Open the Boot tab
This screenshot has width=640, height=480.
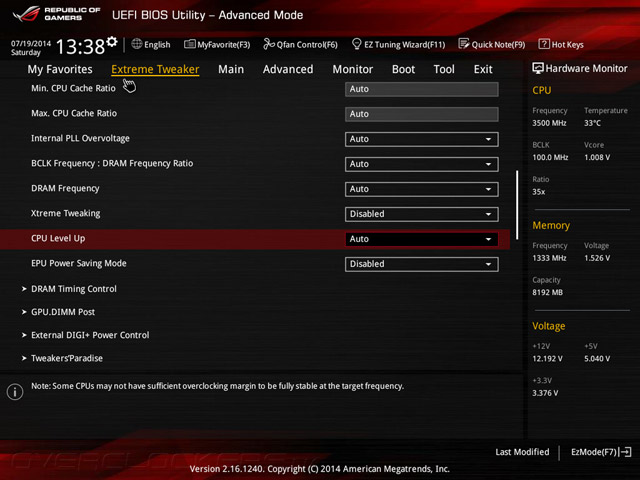(x=403, y=69)
